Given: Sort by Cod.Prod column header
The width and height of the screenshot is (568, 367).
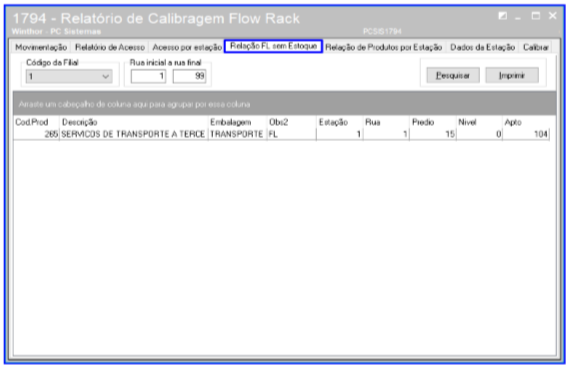Looking at the screenshot, I should point(36,122).
